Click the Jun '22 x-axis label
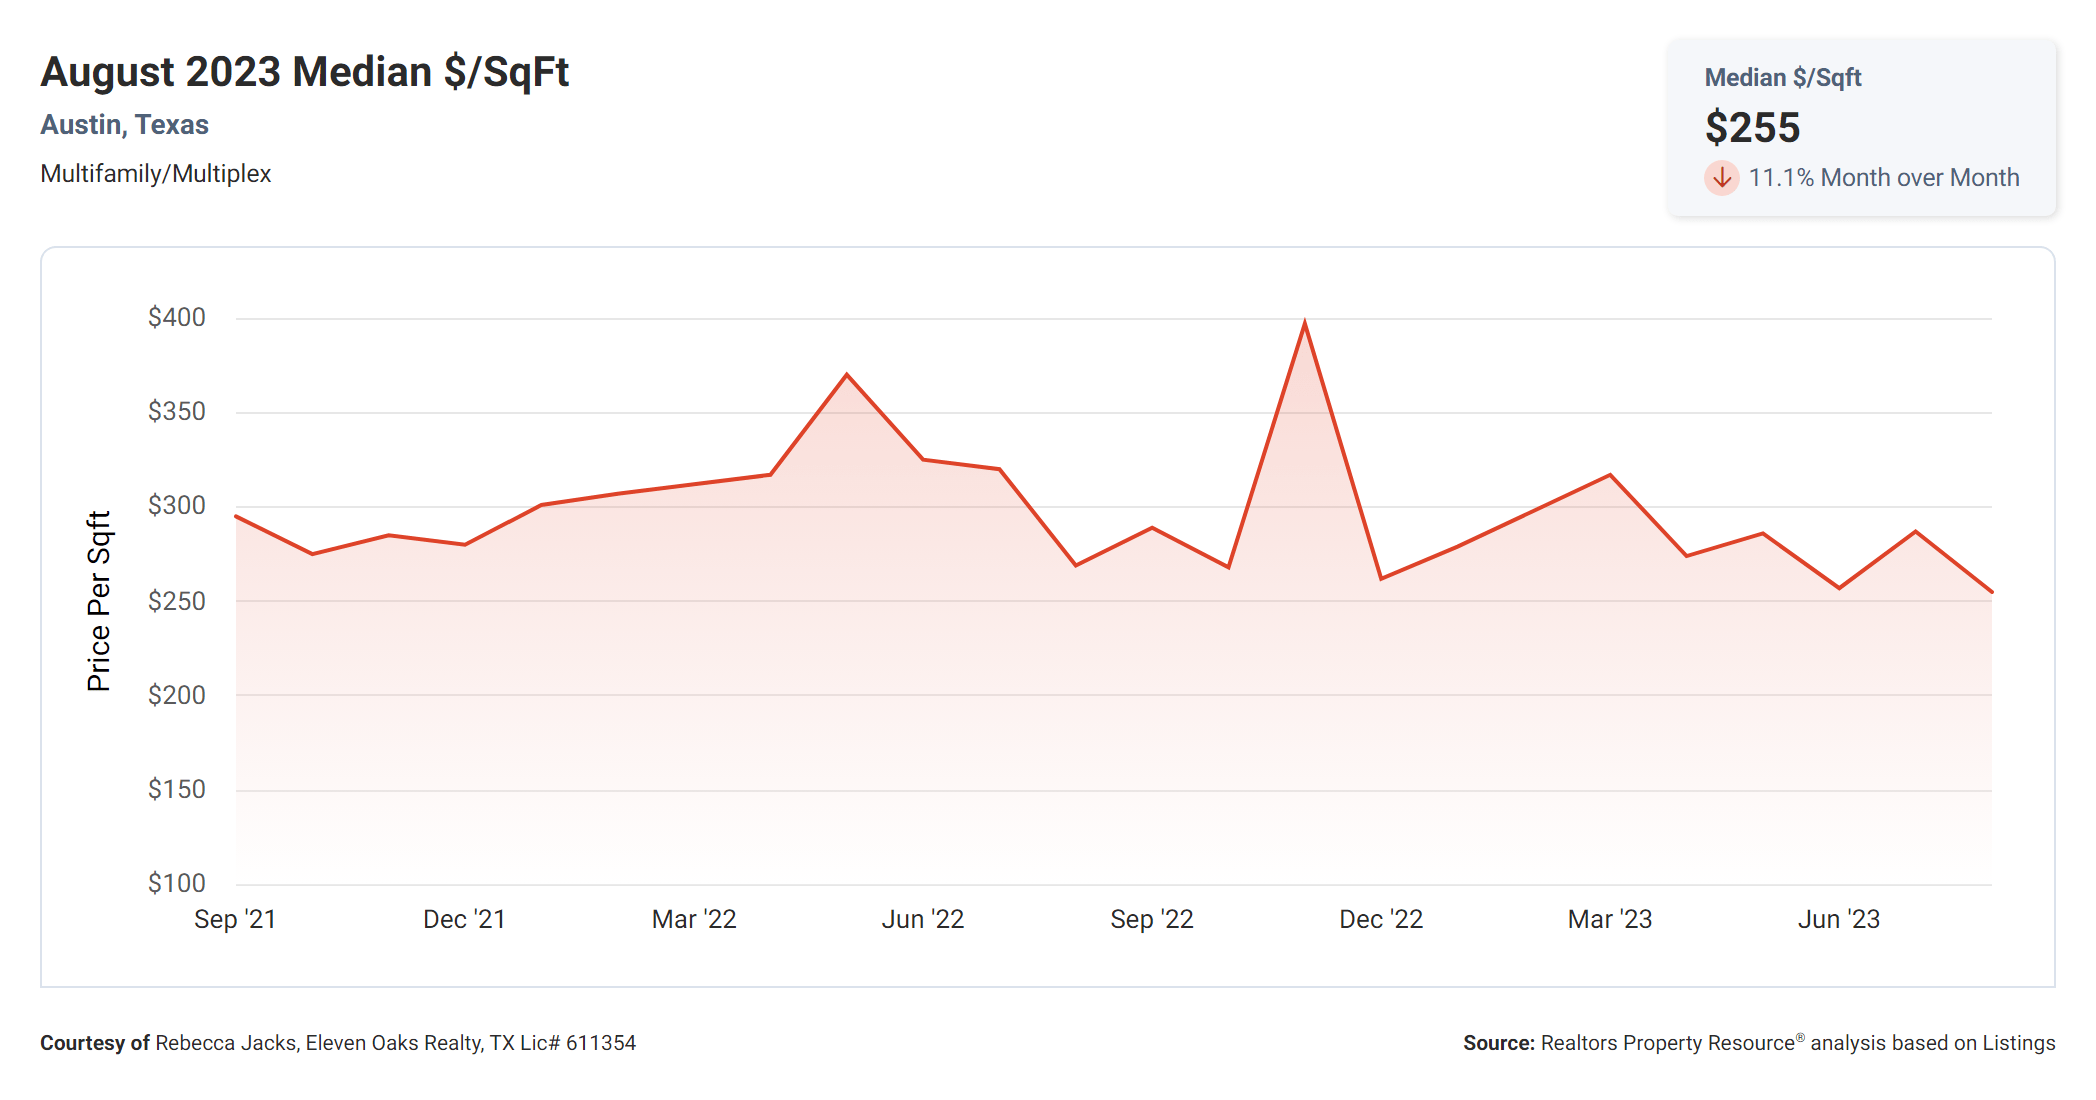Viewport: 2096px width, 1100px height. [x=922, y=919]
